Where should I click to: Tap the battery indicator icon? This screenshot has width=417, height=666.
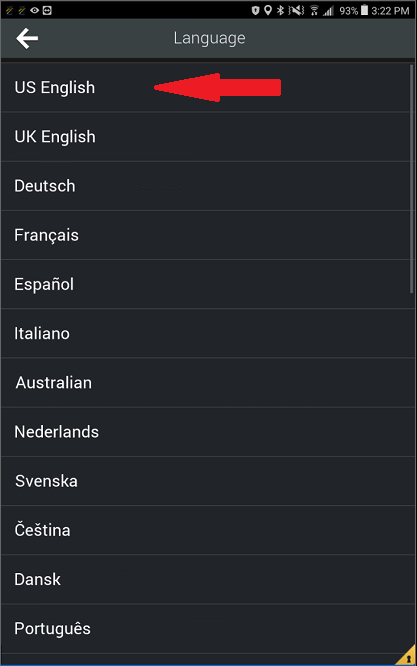click(x=364, y=10)
